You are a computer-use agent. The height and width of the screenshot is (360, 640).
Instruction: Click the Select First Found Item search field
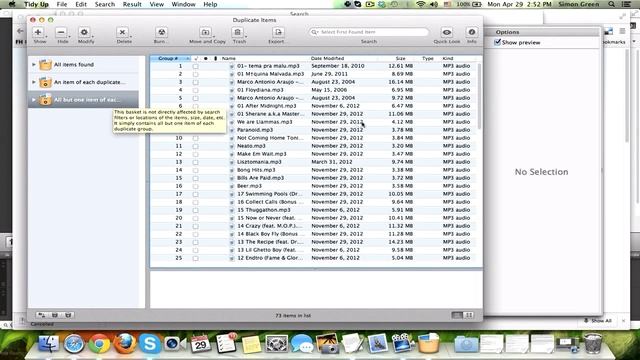click(x=369, y=32)
